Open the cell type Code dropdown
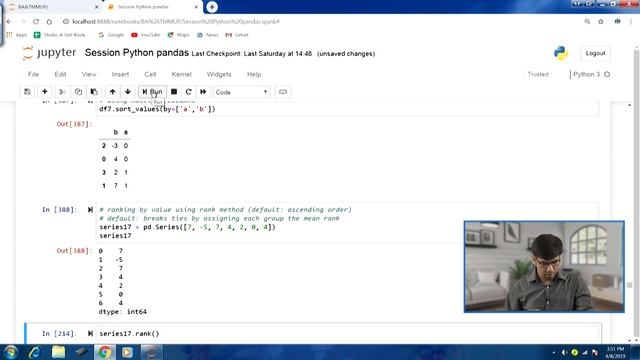Viewport: 640px width, 360px height. click(x=241, y=92)
